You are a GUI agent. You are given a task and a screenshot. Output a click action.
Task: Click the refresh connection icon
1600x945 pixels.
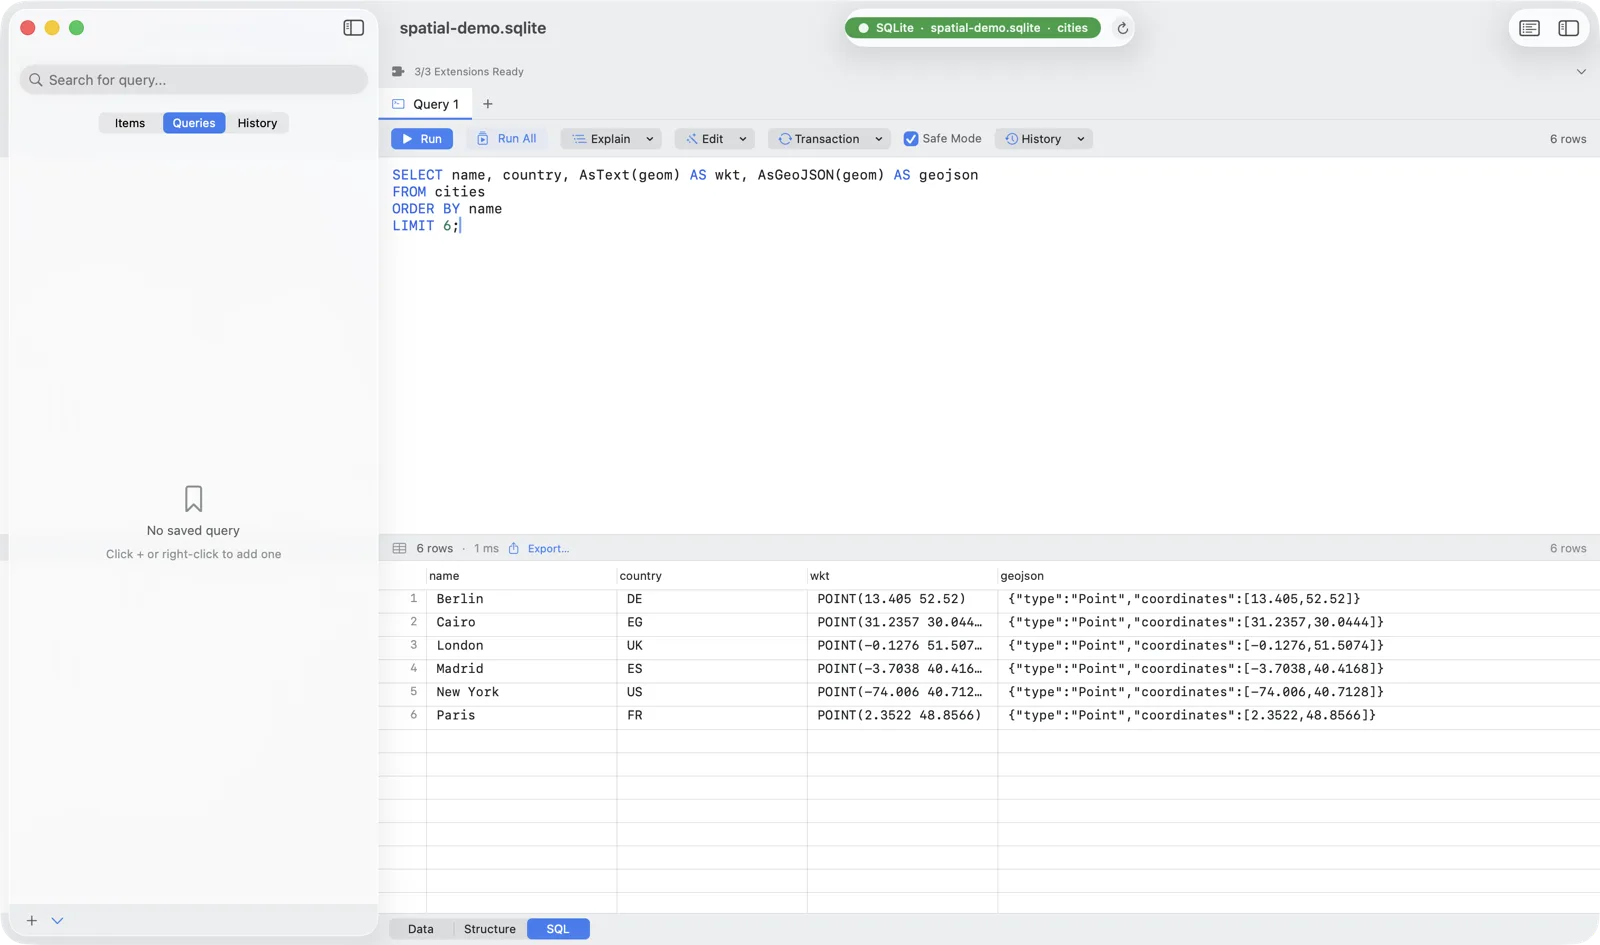tap(1122, 28)
